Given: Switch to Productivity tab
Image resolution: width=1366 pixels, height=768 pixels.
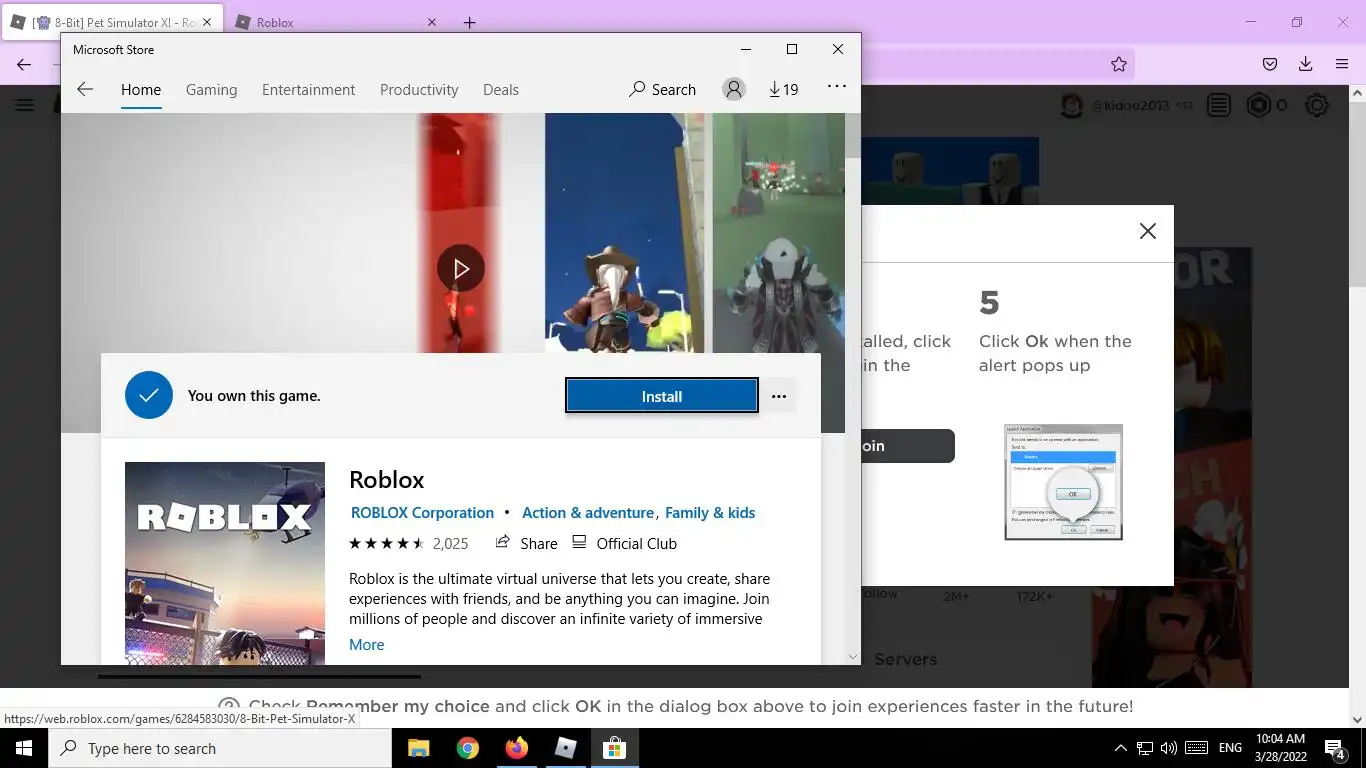Looking at the screenshot, I should 419,89.
